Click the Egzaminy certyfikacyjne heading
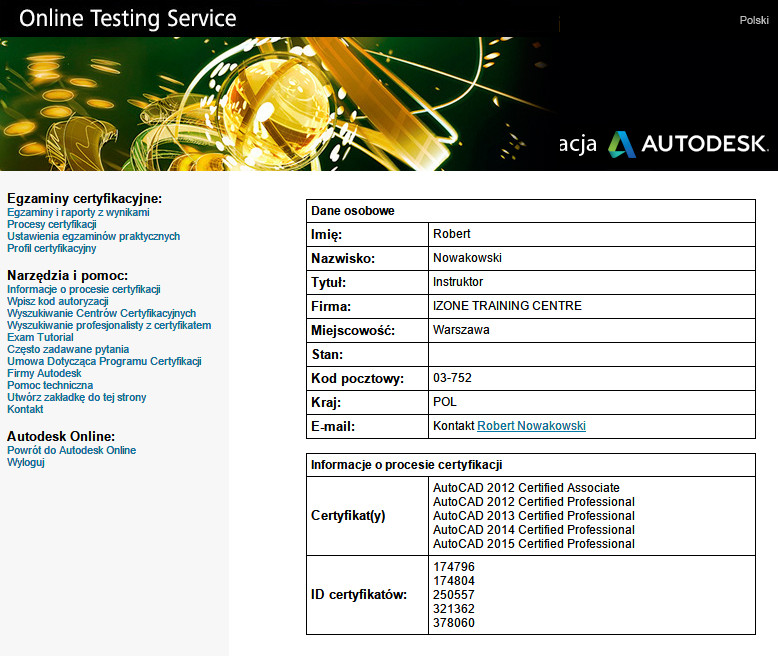The width and height of the screenshot is (778, 656). tap(84, 198)
